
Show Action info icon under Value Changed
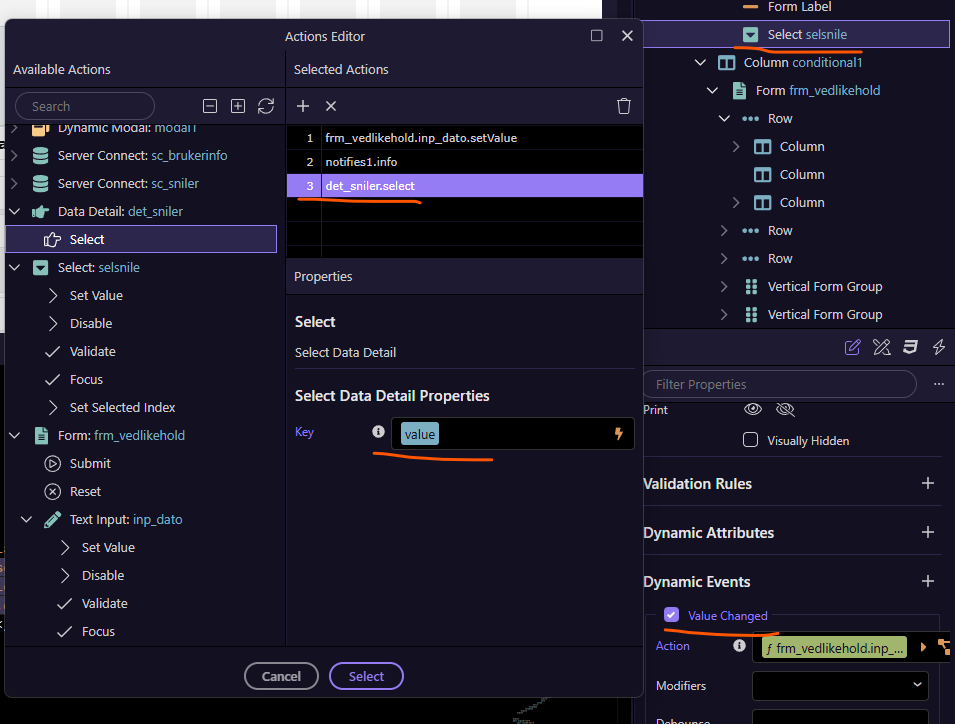pyautogui.click(x=739, y=645)
